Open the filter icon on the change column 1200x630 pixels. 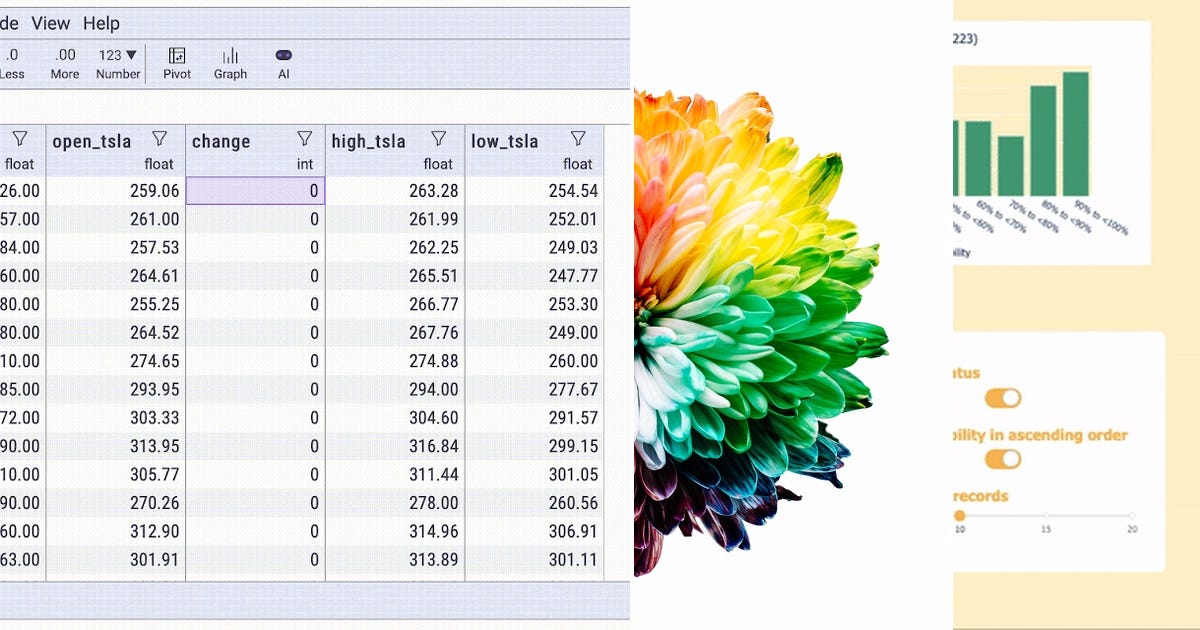click(303, 138)
